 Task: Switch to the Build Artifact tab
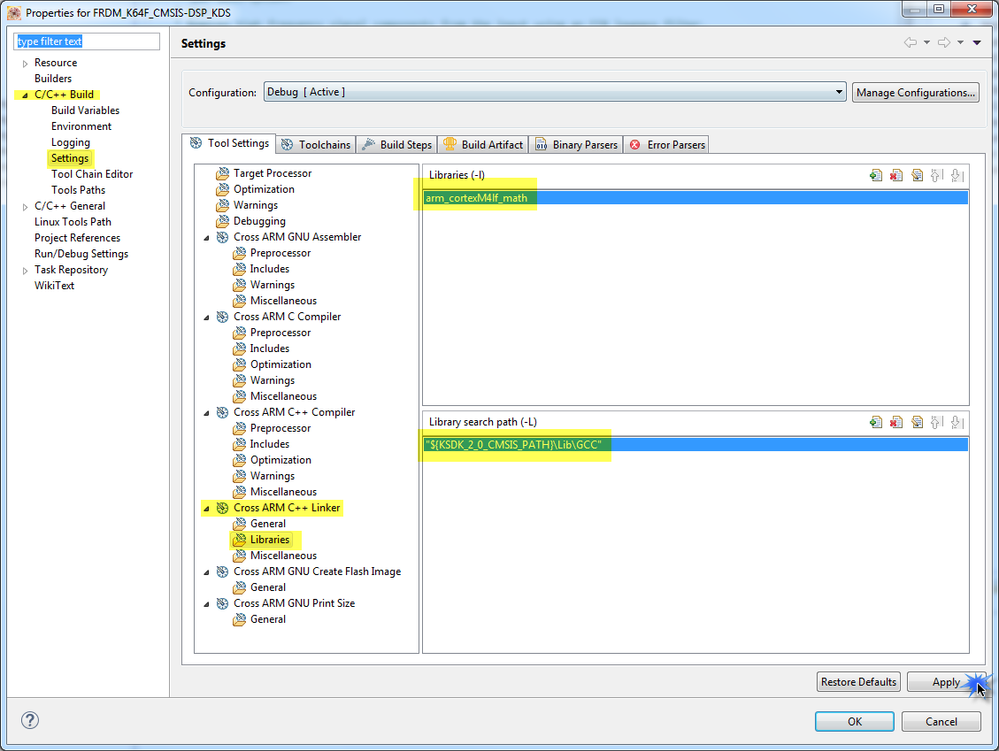pyautogui.click(x=484, y=145)
